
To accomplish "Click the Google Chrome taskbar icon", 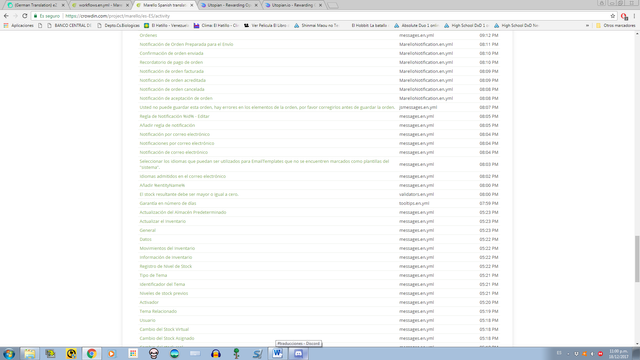I will (x=91, y=353).
